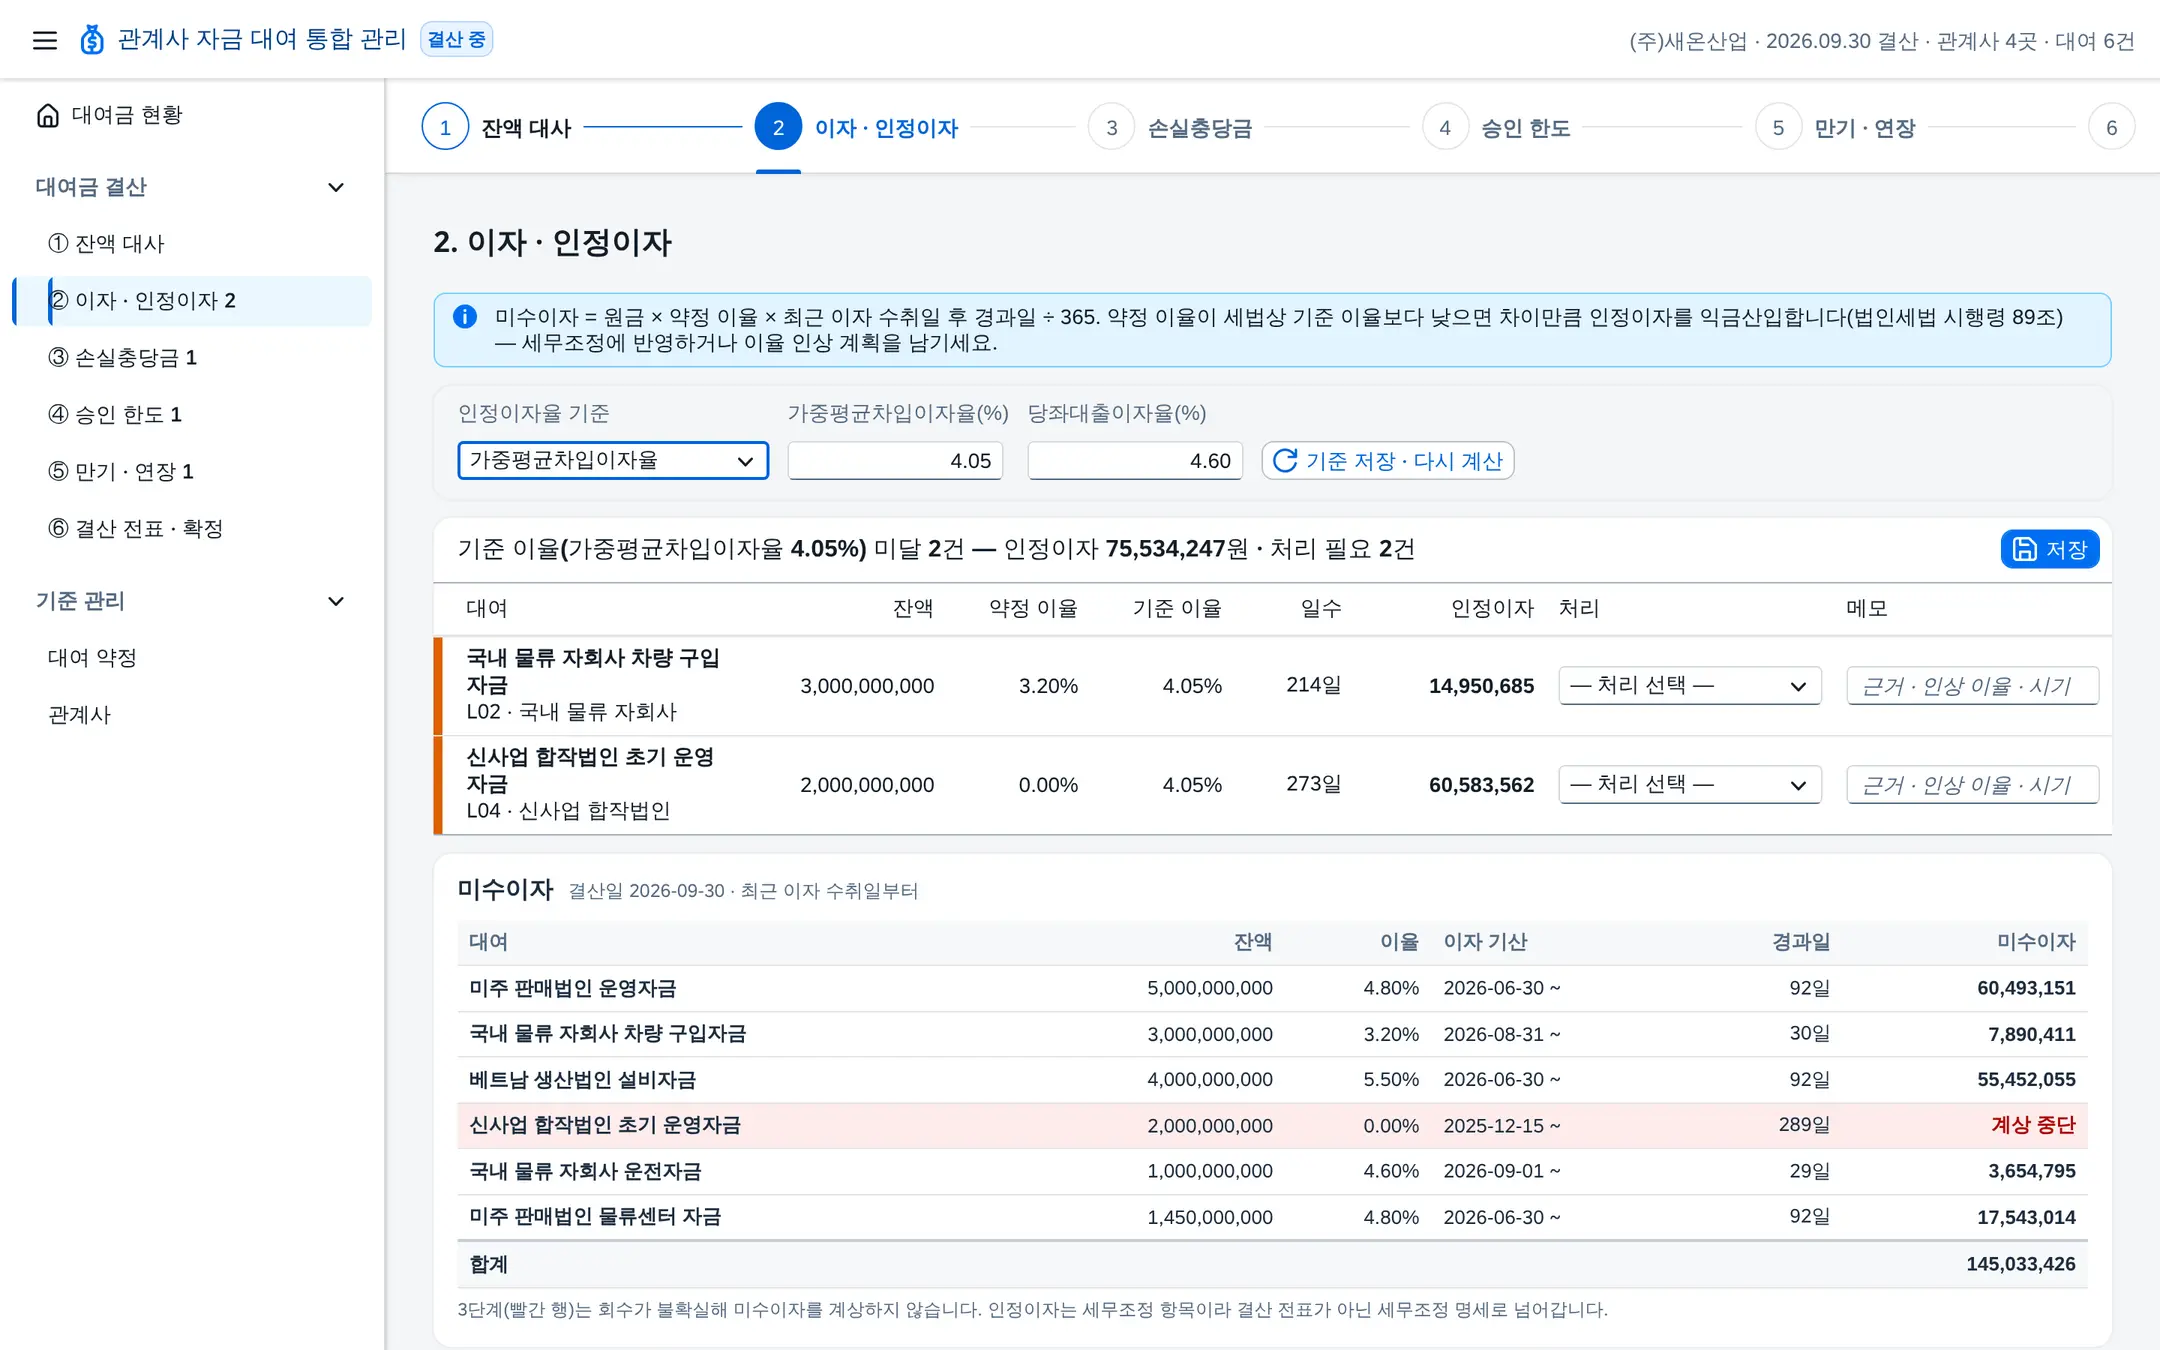Select the 국내 물류 자회사 운전자금 row
Screen dimensions: 2160x1350
(x=1272, y=1171)
